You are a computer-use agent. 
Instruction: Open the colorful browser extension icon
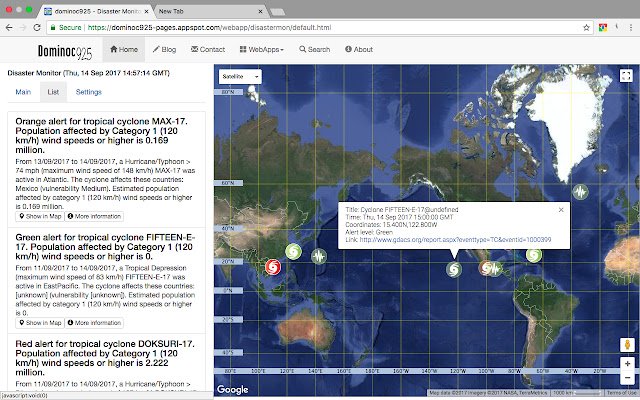603,27
